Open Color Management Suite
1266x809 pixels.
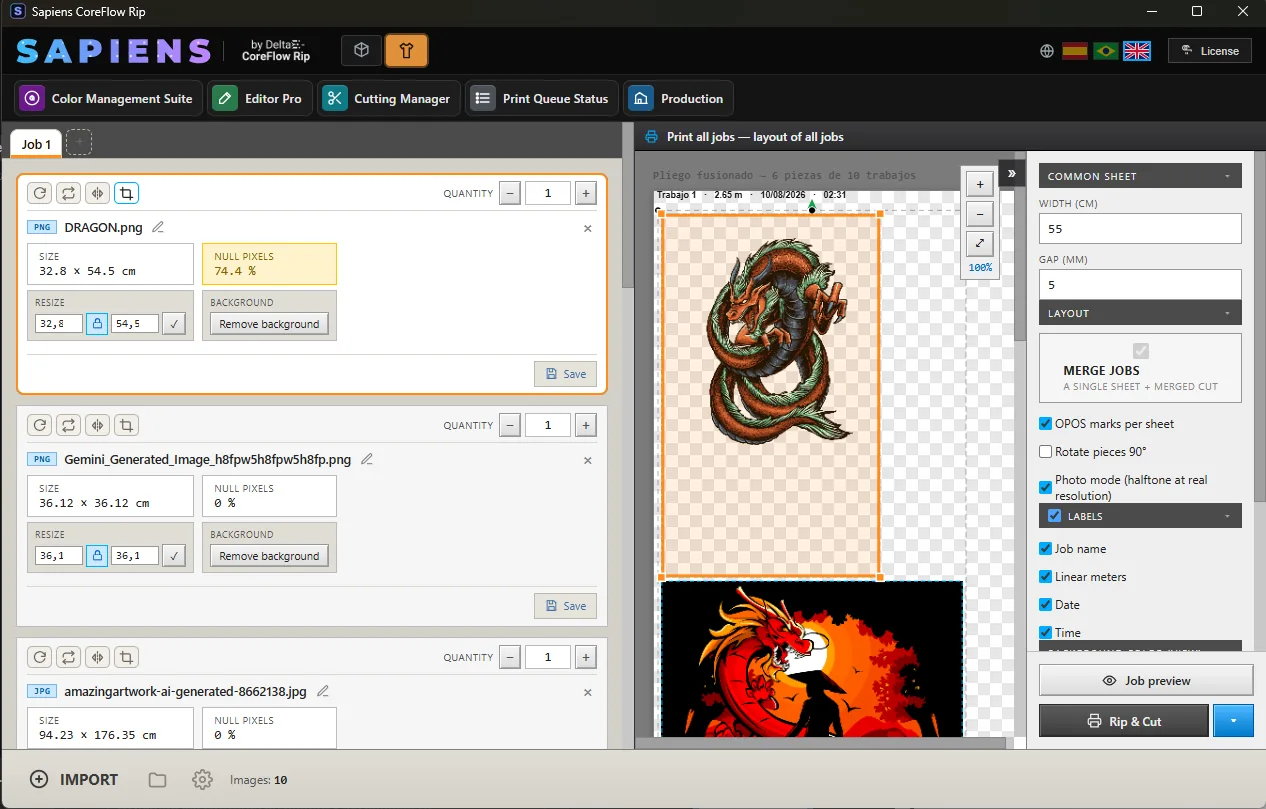pos(108,99)
